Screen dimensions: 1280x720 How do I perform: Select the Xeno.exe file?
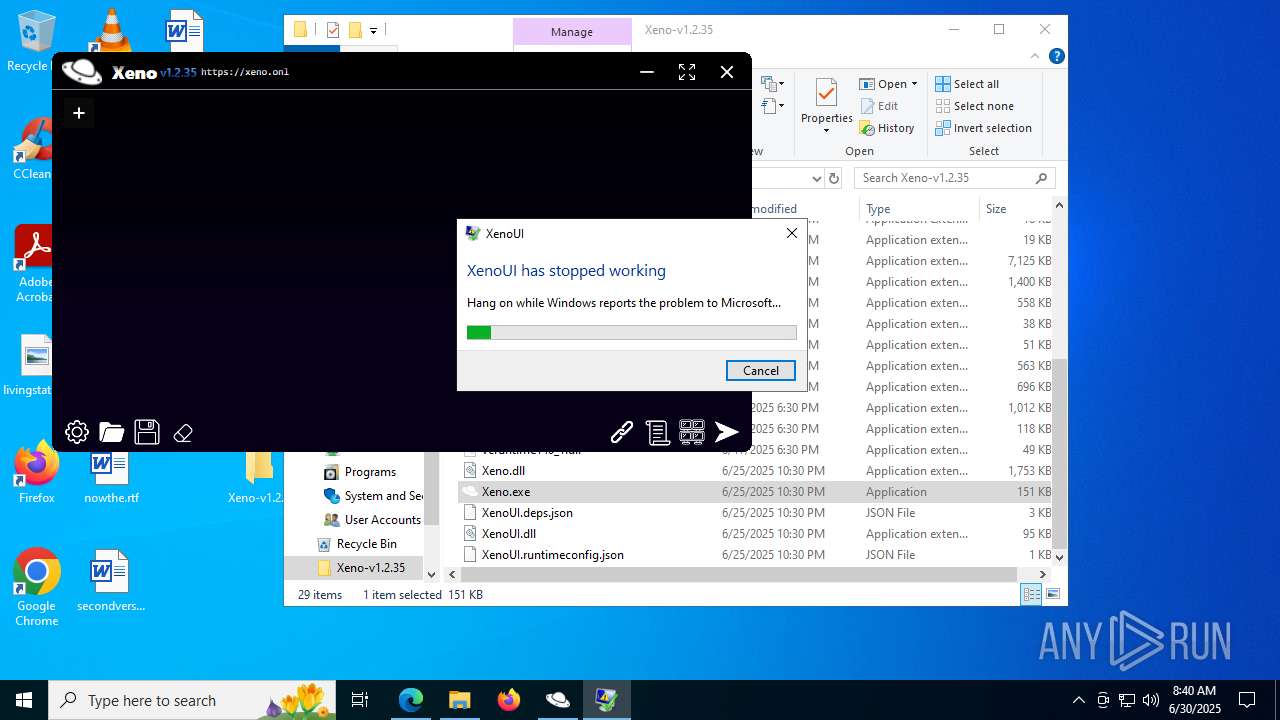click(506, 492)
